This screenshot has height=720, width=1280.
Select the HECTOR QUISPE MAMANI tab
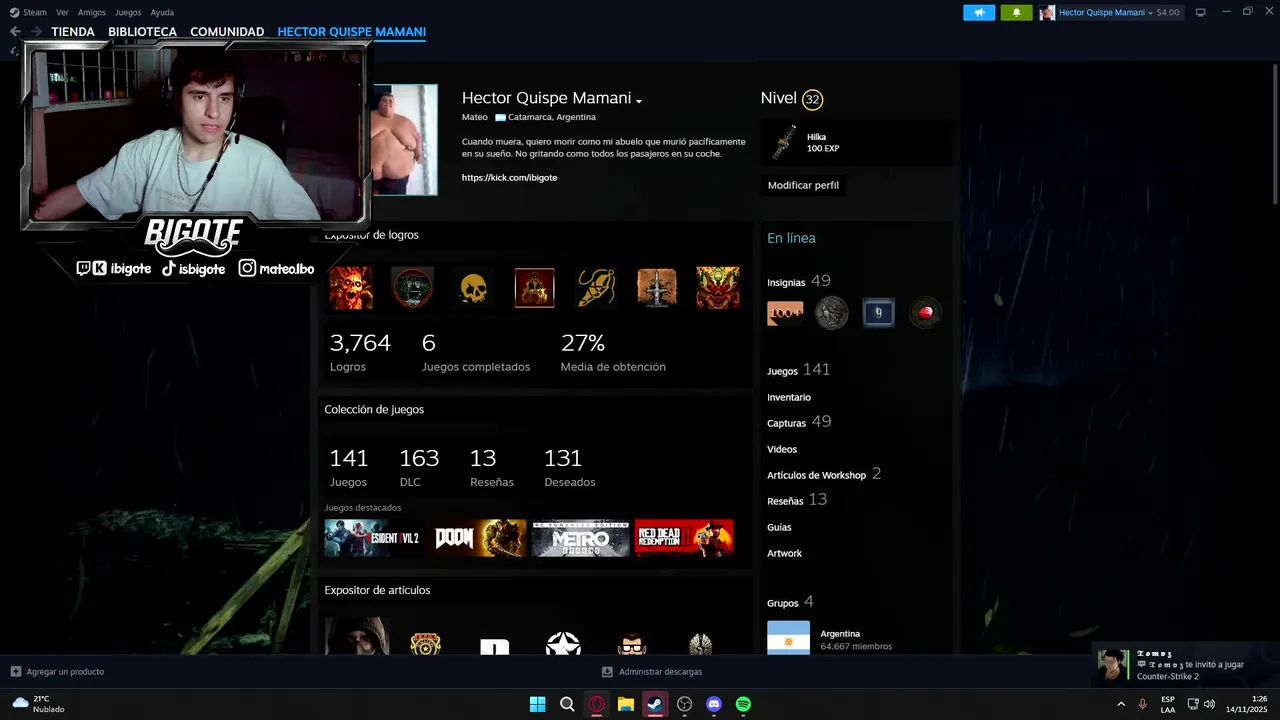351,32
